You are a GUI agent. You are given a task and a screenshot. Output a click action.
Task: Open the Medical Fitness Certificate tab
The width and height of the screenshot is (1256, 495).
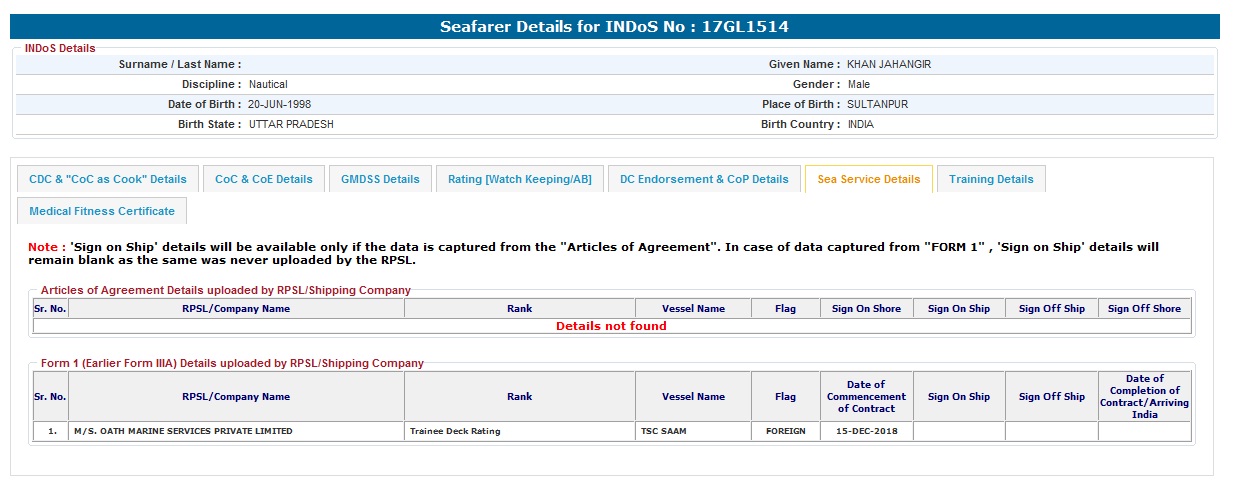tap(102, 211)
